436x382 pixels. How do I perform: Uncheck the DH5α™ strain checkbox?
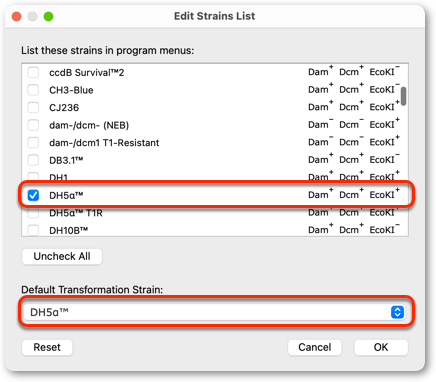point(33,195)
